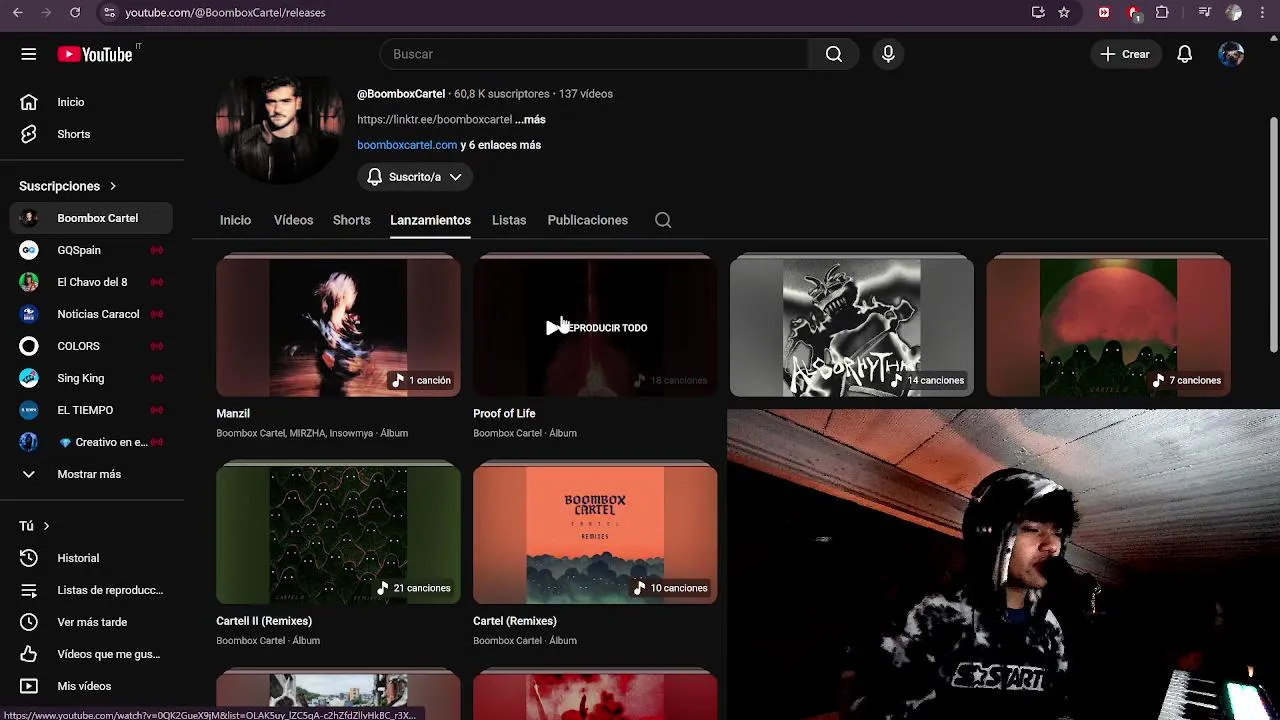Viewport: 1280px width, 720px height.
Task: Search within channel using magnifier icon
Action: point(663,220)
